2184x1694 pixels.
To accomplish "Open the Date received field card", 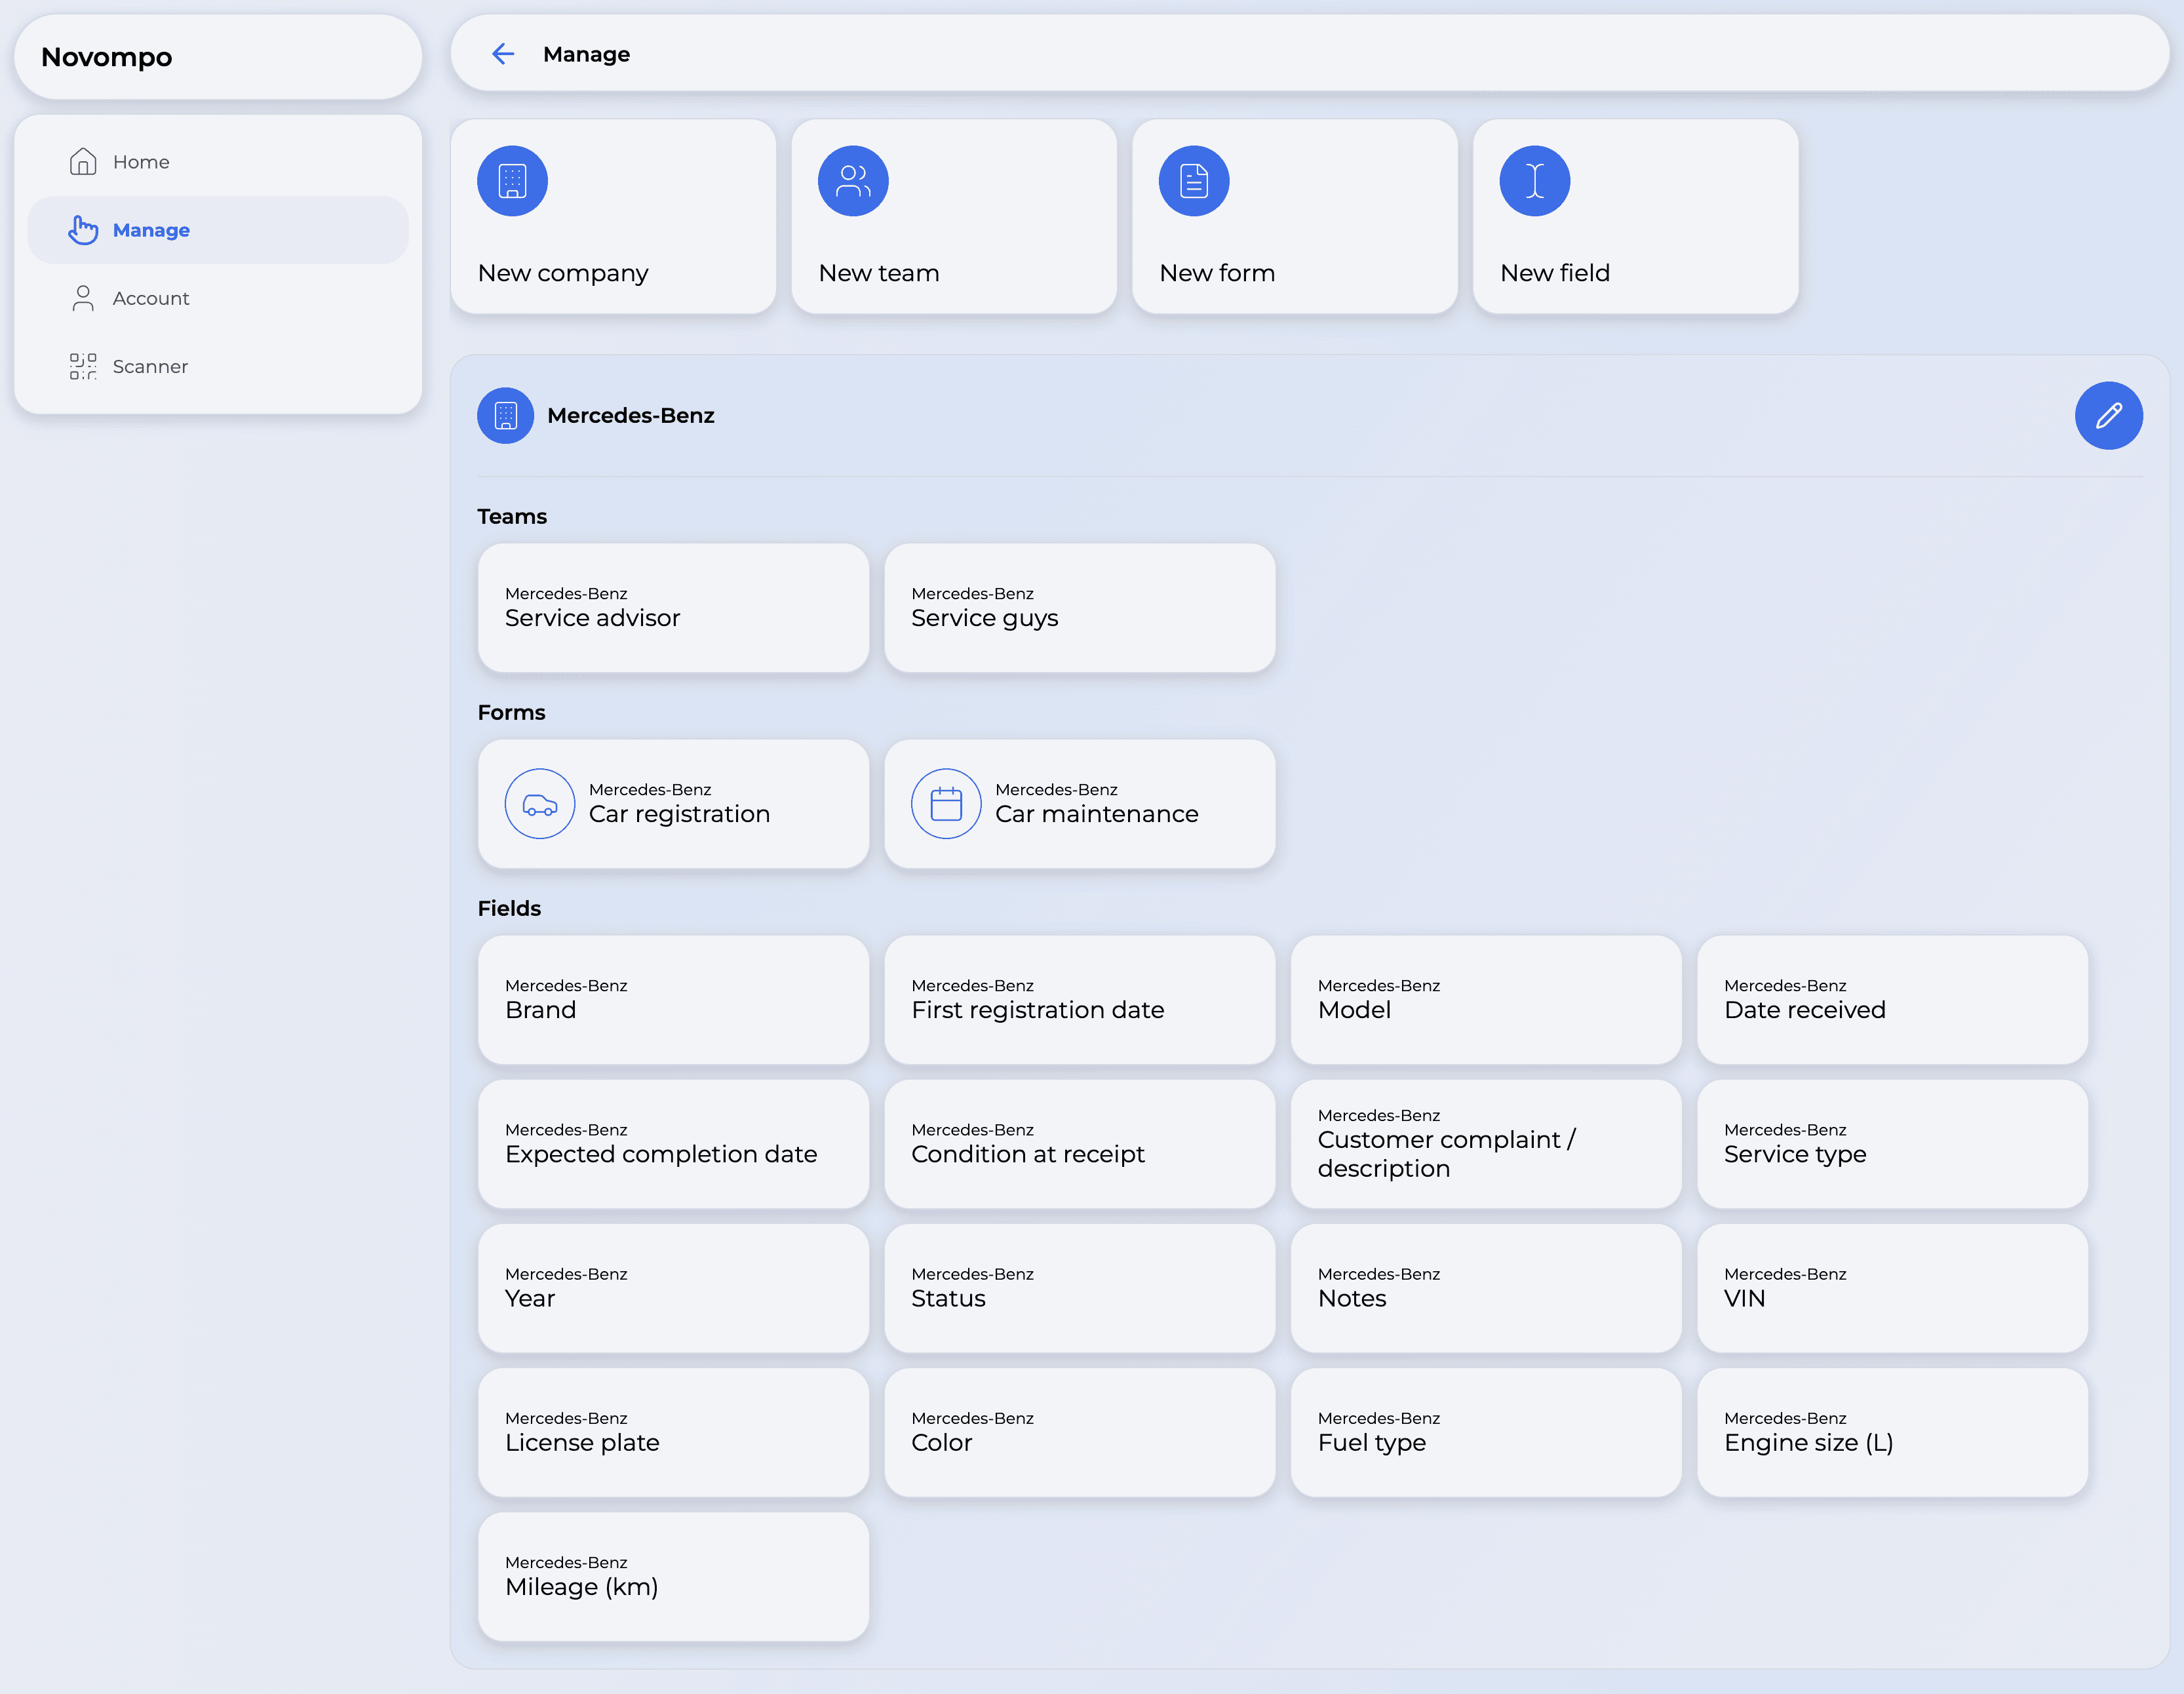I will 1892,1000.
